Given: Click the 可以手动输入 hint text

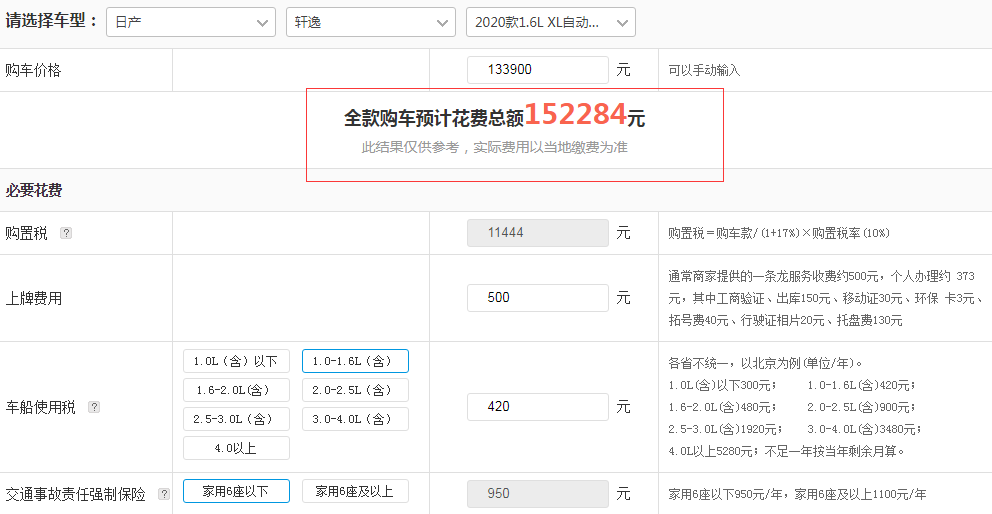Looking at the screenshot, I should pos(704,70).
